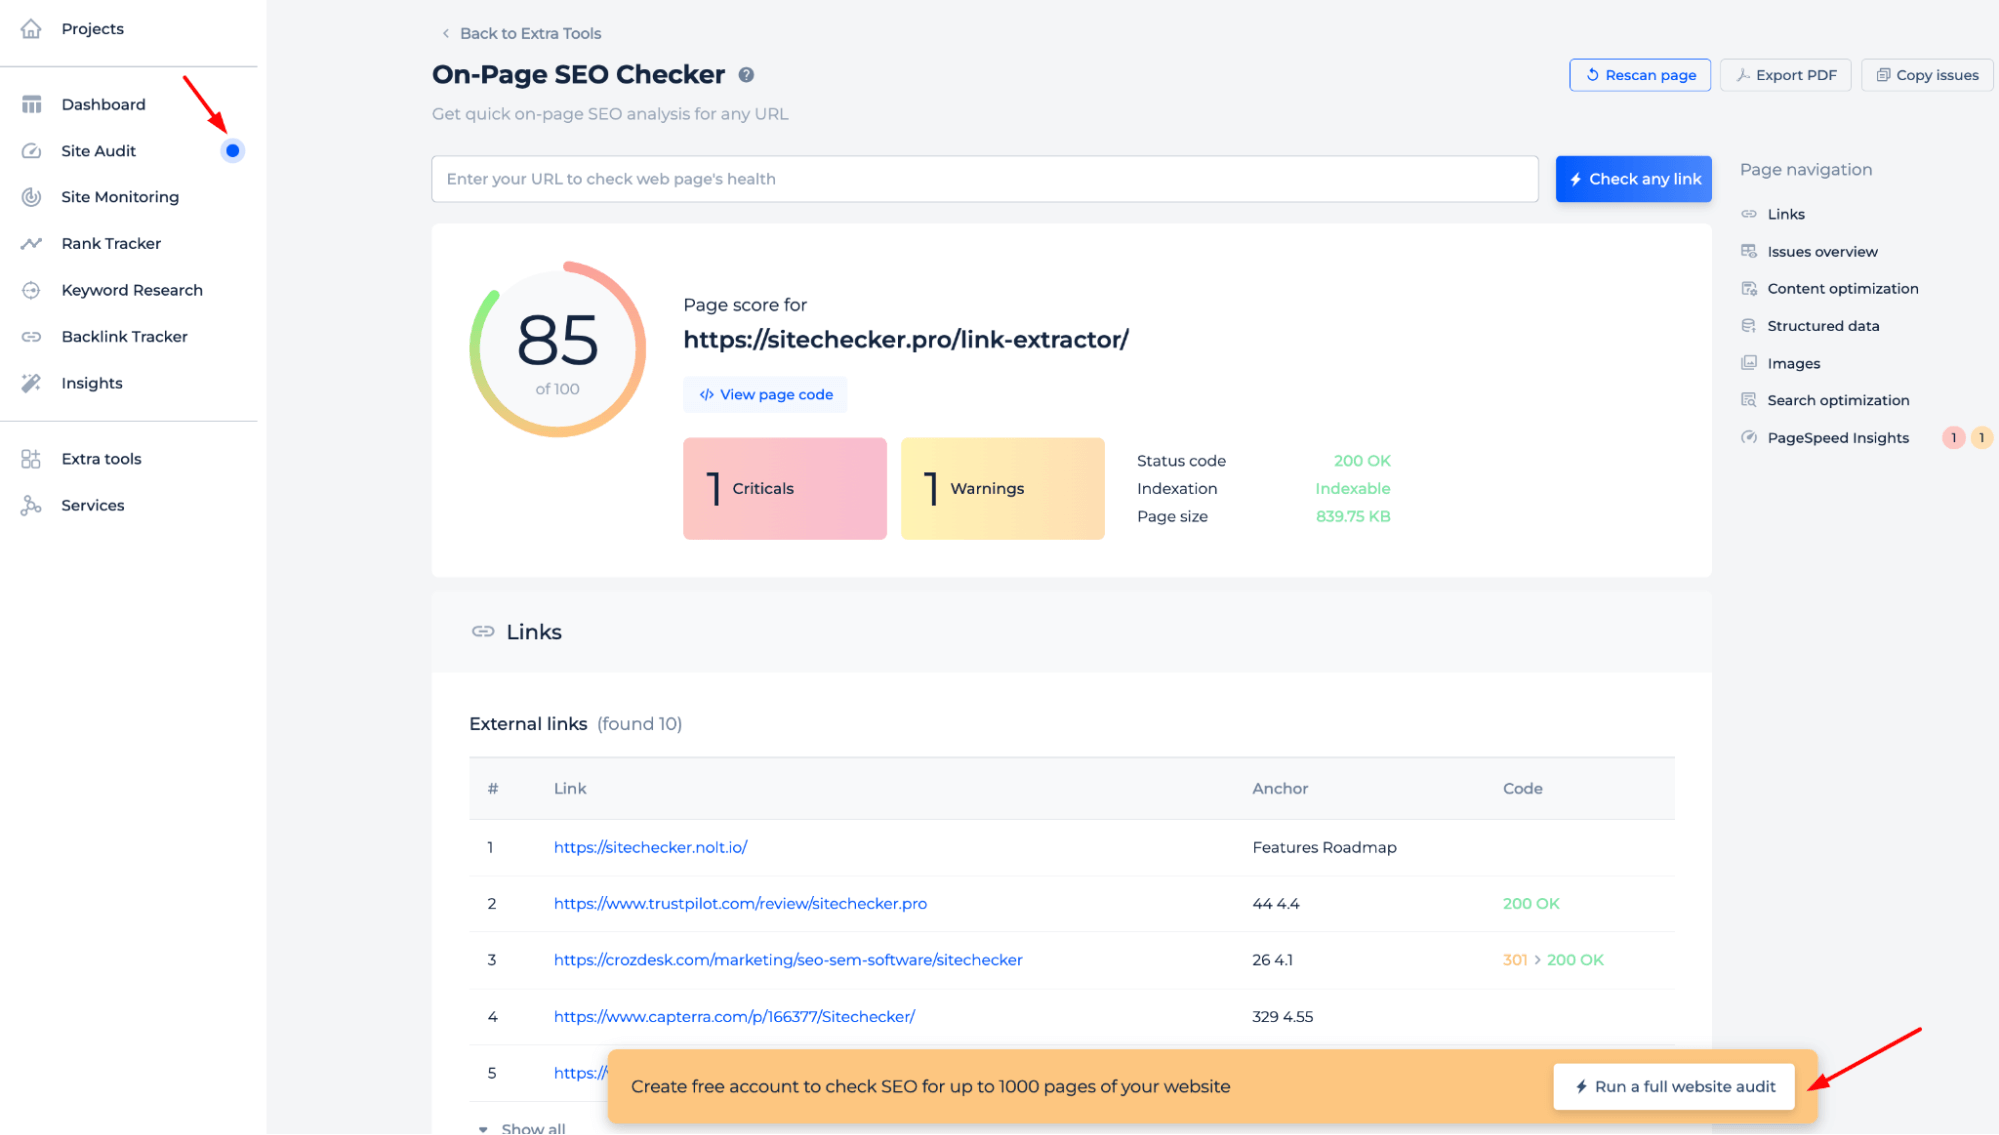This screenshot has width=1999, height=1135.
Task: Go back to Extra Tools
Action: coord(530,33)
